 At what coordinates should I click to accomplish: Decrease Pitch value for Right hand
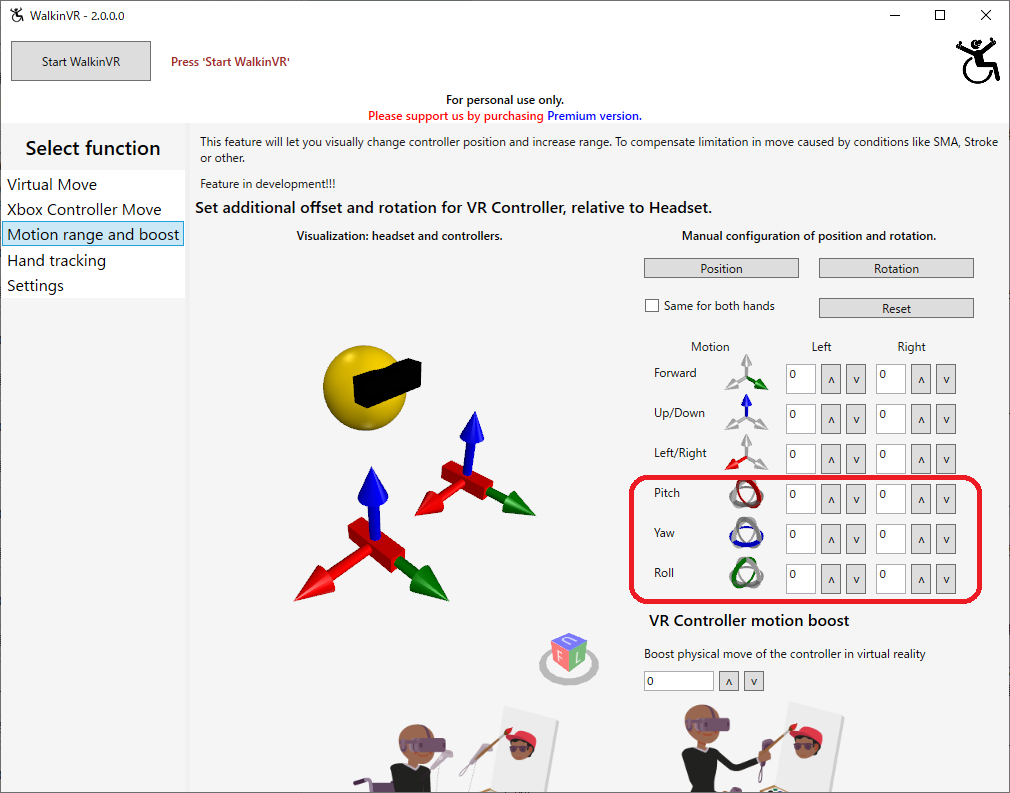tap(946, 499)
